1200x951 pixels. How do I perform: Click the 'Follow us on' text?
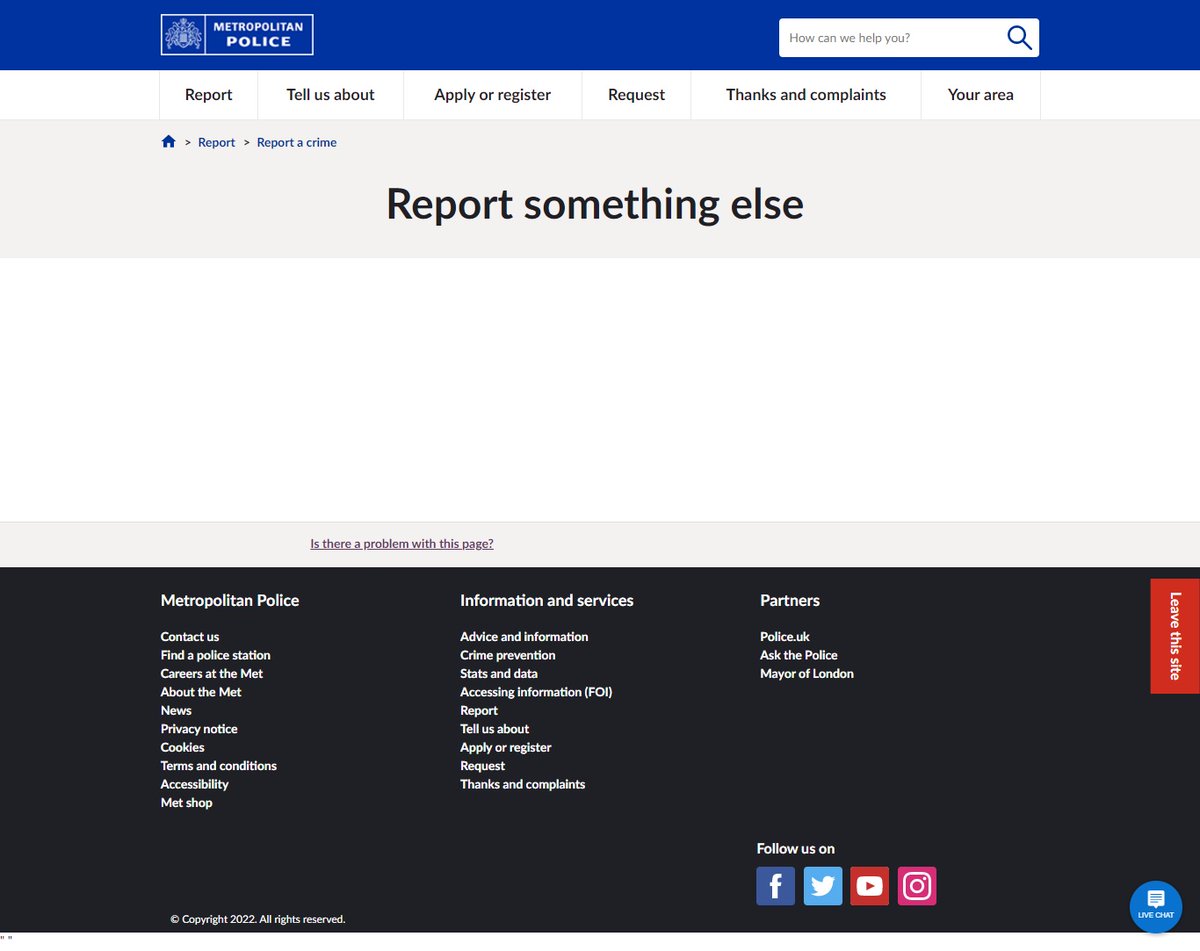click(x=796, y=849)
